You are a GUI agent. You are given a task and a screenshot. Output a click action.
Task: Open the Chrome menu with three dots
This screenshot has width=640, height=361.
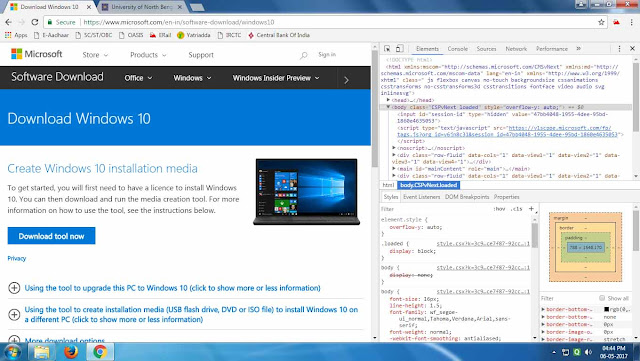632,22
